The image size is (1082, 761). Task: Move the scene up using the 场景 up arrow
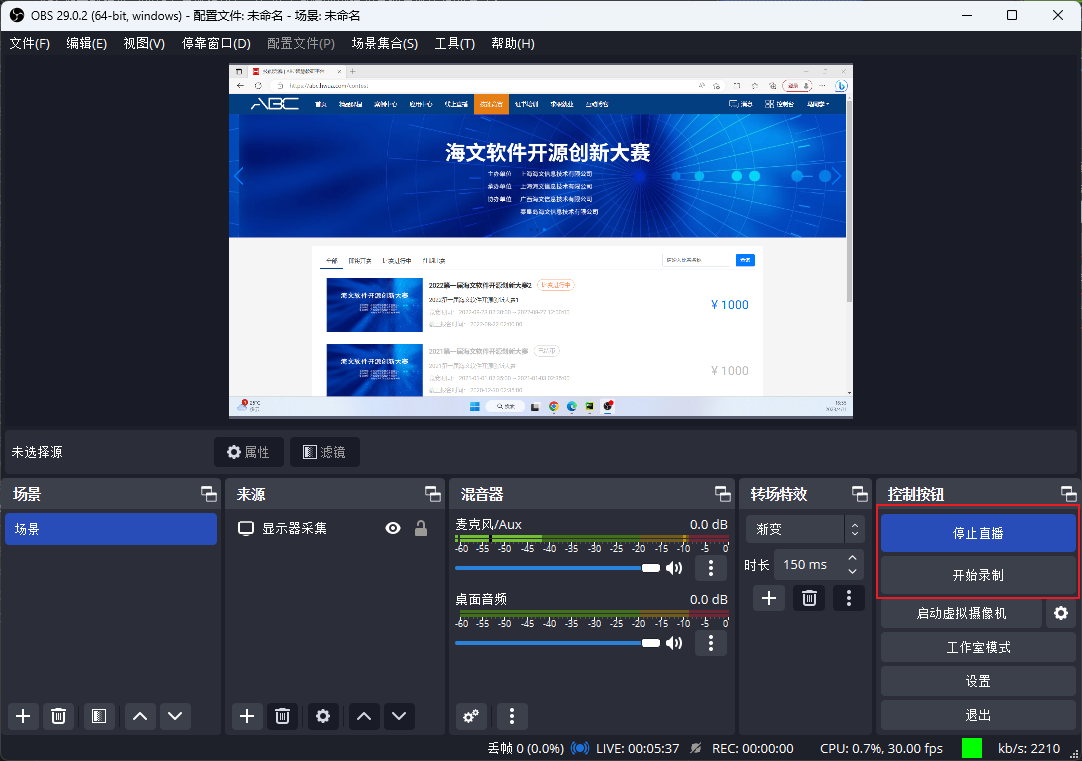click(140, 716)
